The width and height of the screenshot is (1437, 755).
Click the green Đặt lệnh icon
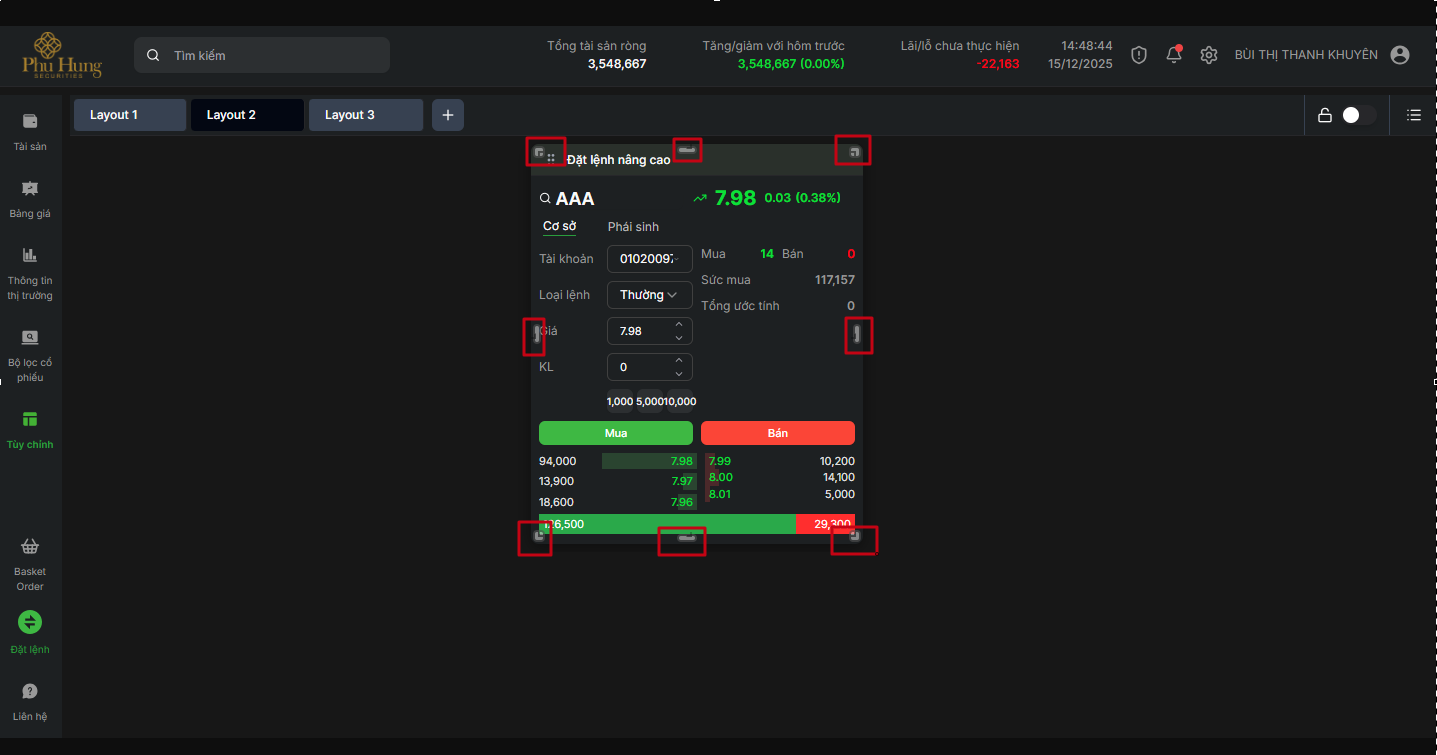click(x=30, y=622)
